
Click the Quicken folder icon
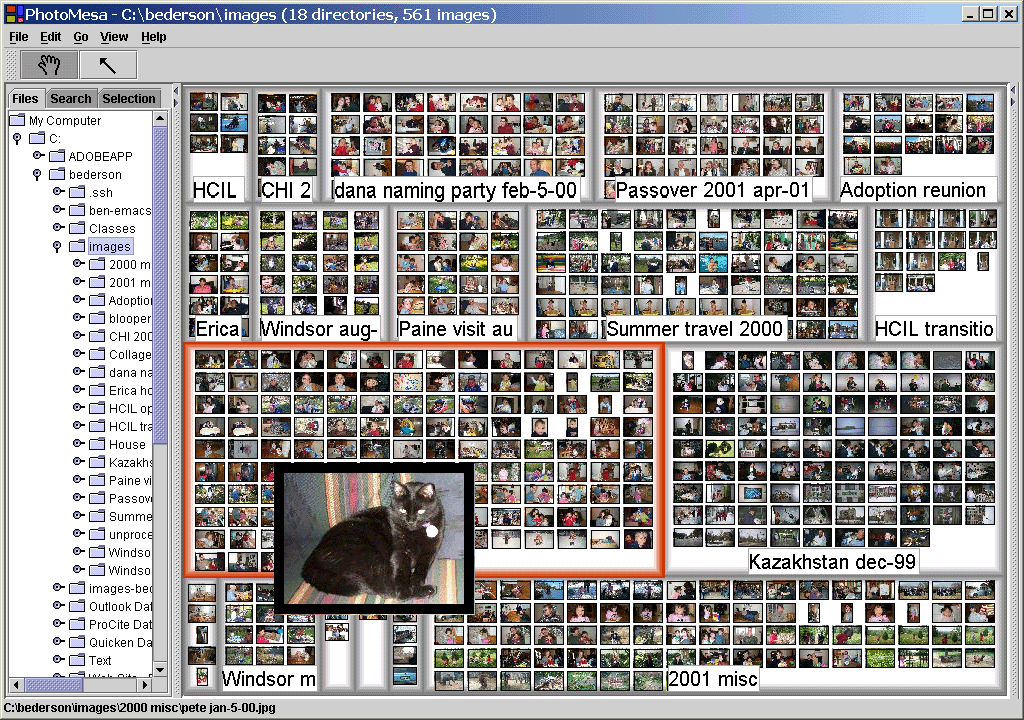(77, 642)
